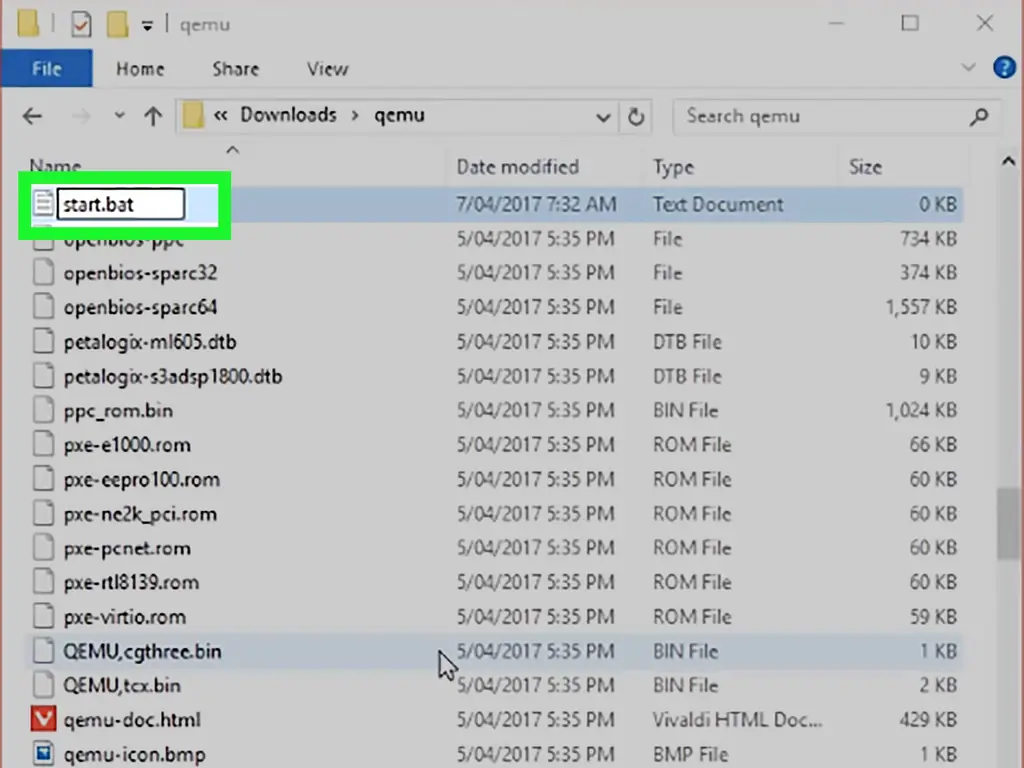Click the file icon of petalogix-ml605.dtb
Screen dimensions: 1024x768
point(43,342)
